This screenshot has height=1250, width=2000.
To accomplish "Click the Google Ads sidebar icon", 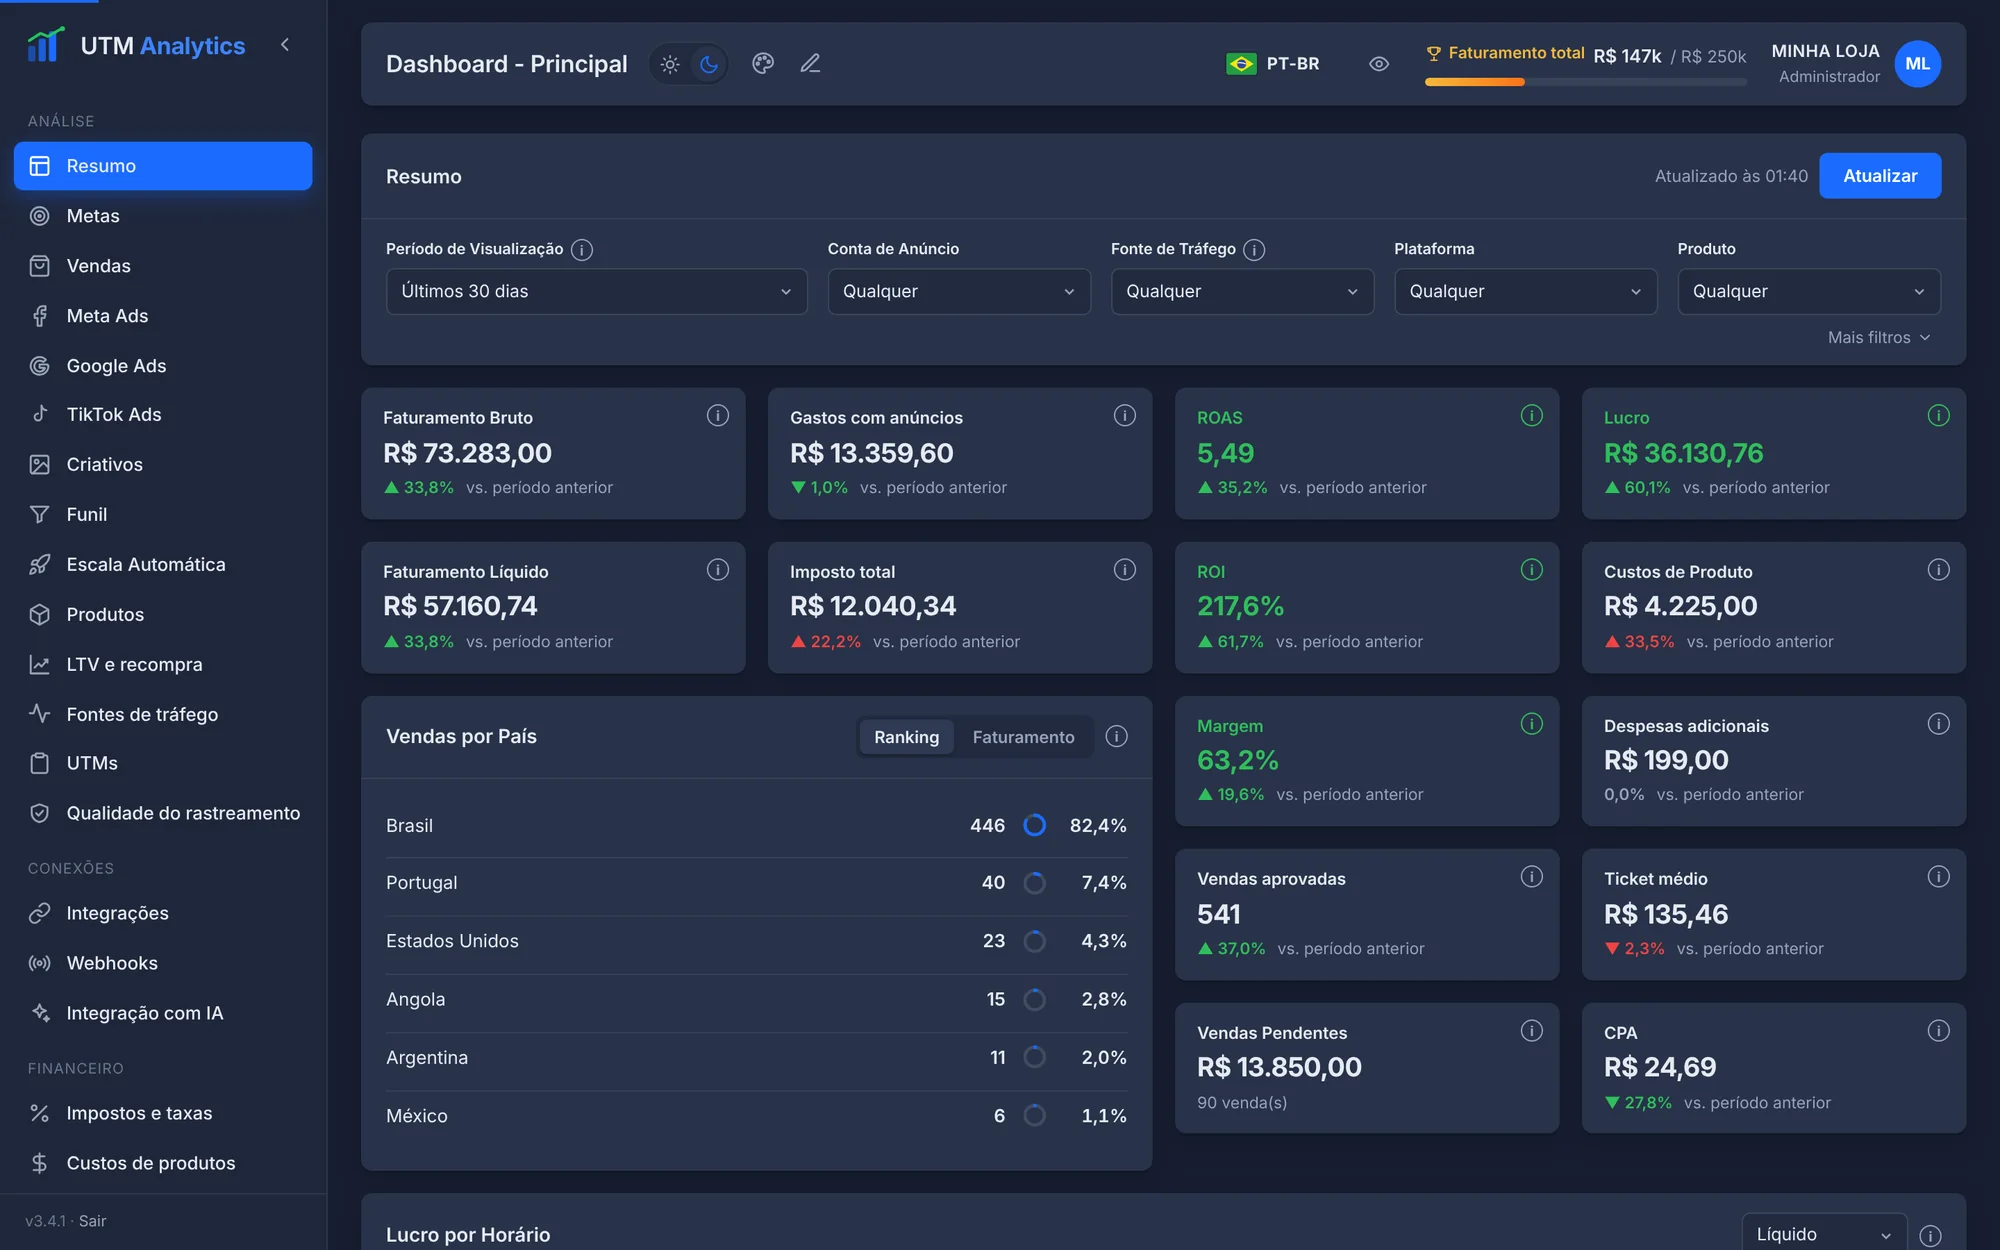I will pyautogui.click(x=40, y=366).
